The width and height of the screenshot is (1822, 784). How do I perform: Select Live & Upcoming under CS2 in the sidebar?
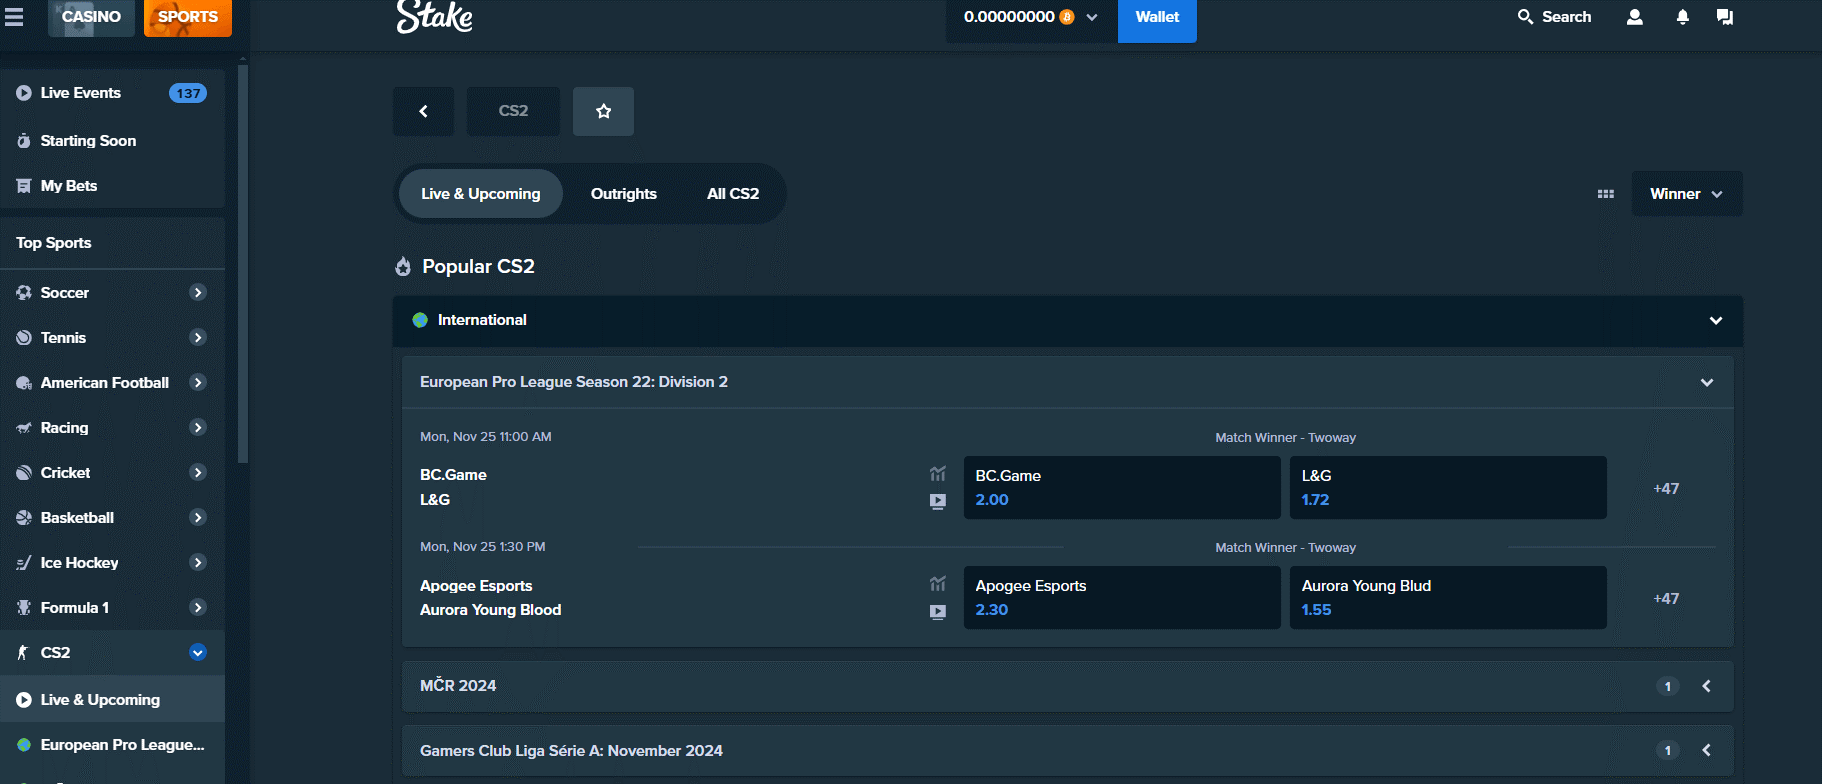click(x=112, y=700)
